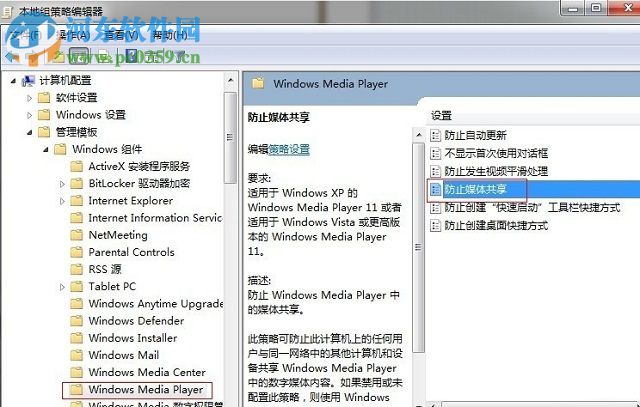This screenshot has height=407, width=640.
Task: Click the 设置 column header
Action: (x=441, y=116)
